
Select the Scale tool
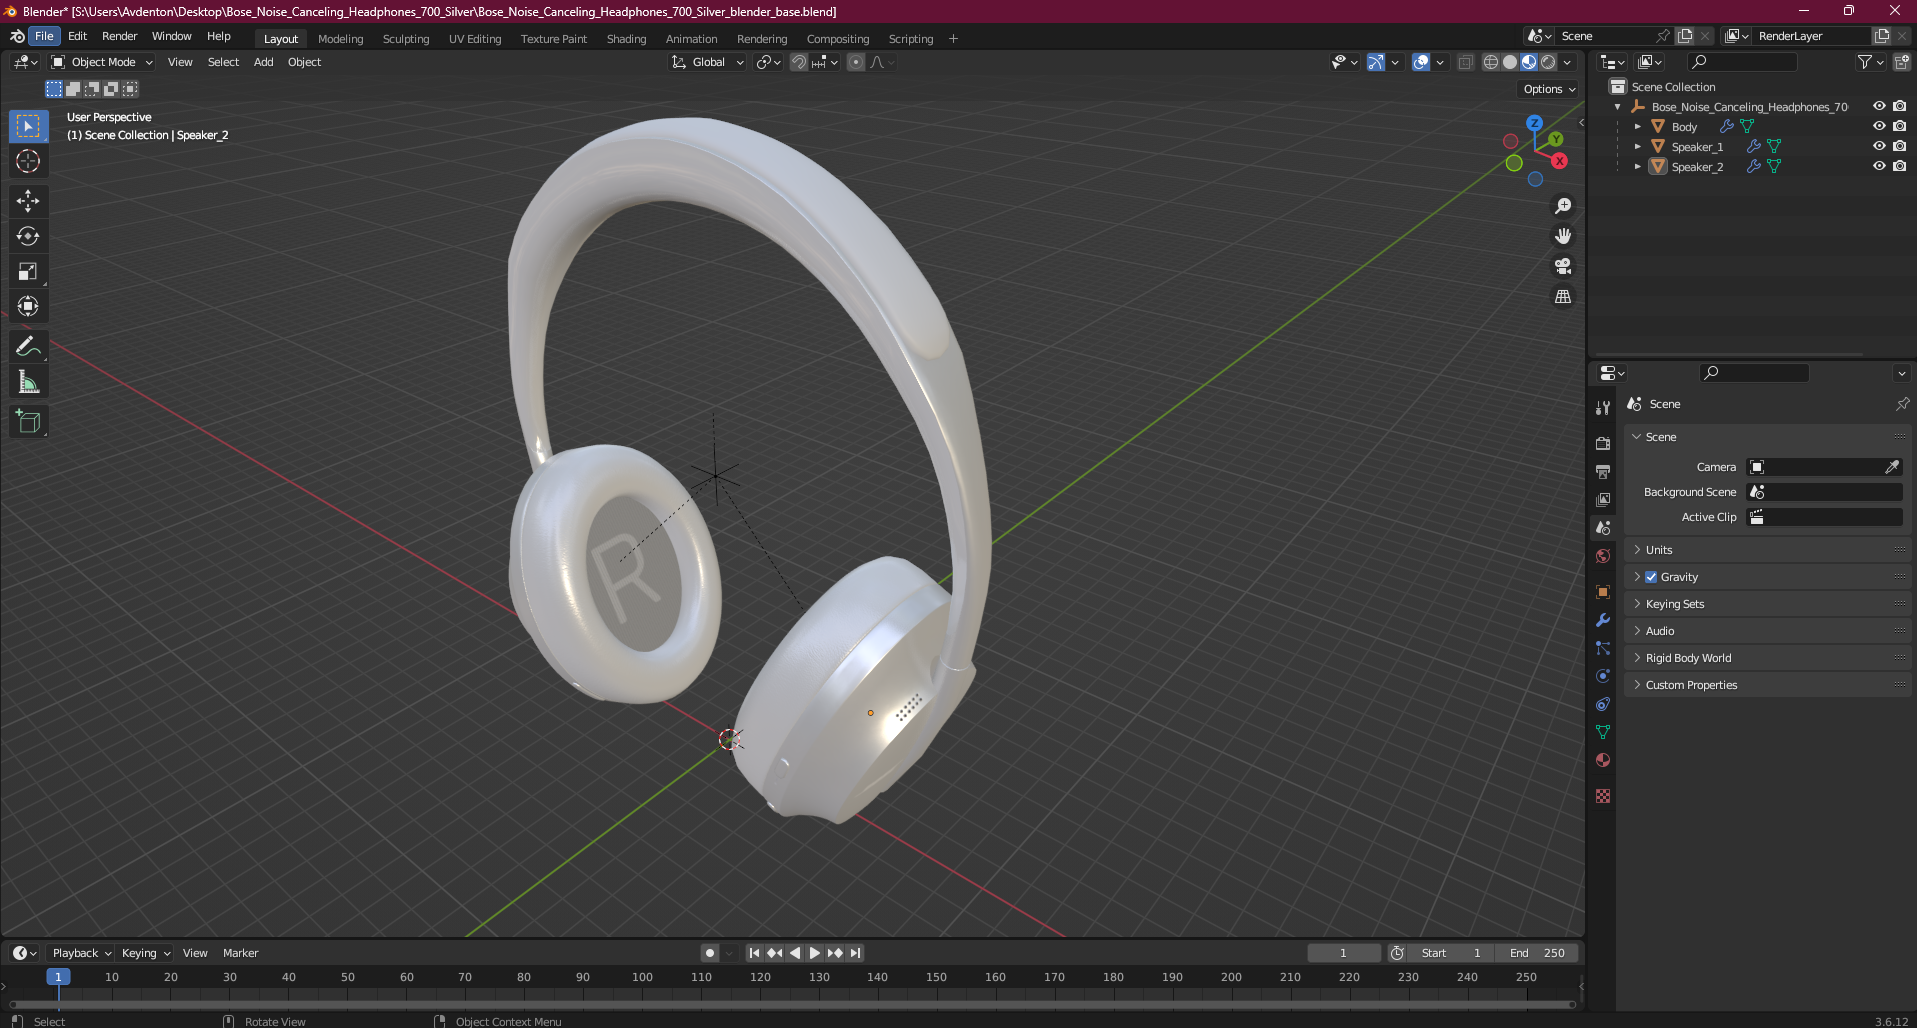click(x=28, y=271)
